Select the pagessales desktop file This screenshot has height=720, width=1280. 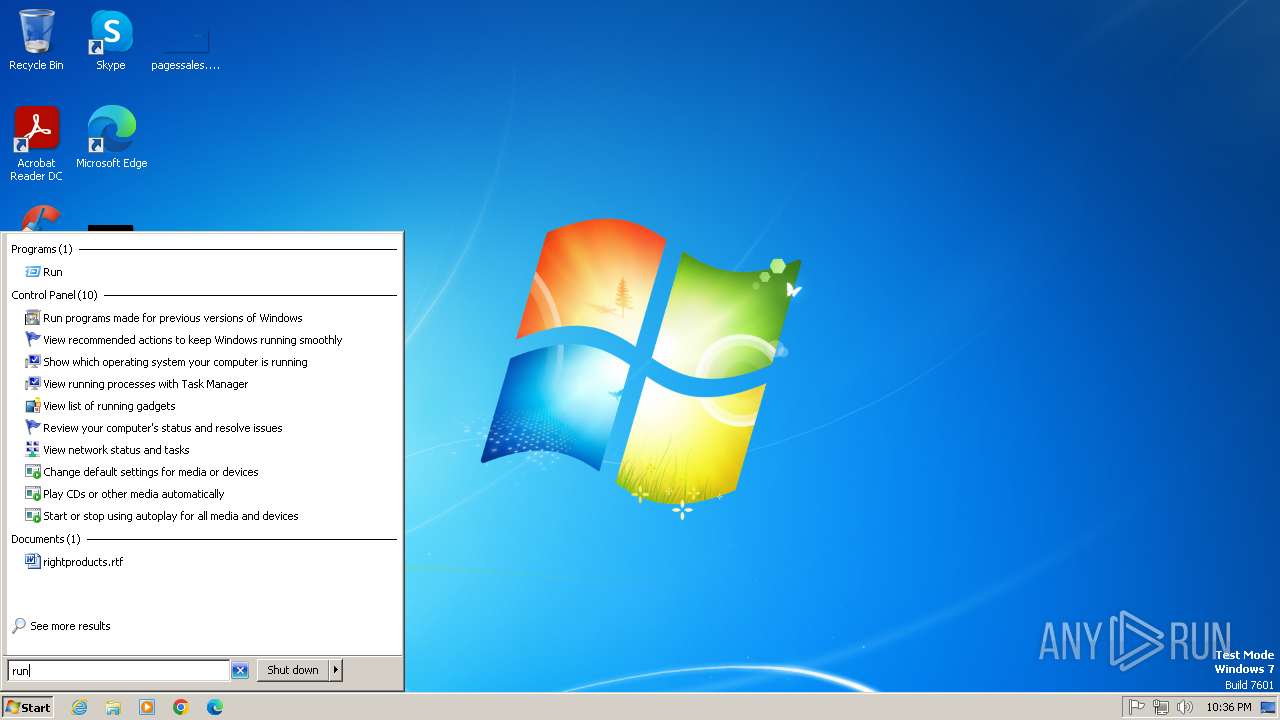186,47
